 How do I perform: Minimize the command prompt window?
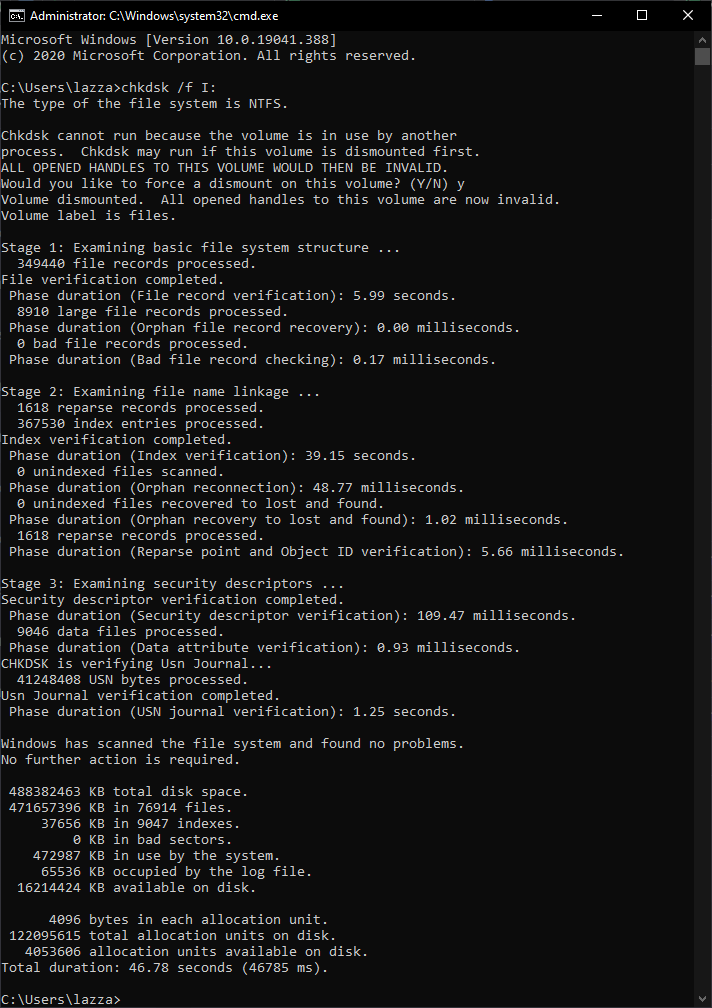pyautogui.click(x=597, y=15)
